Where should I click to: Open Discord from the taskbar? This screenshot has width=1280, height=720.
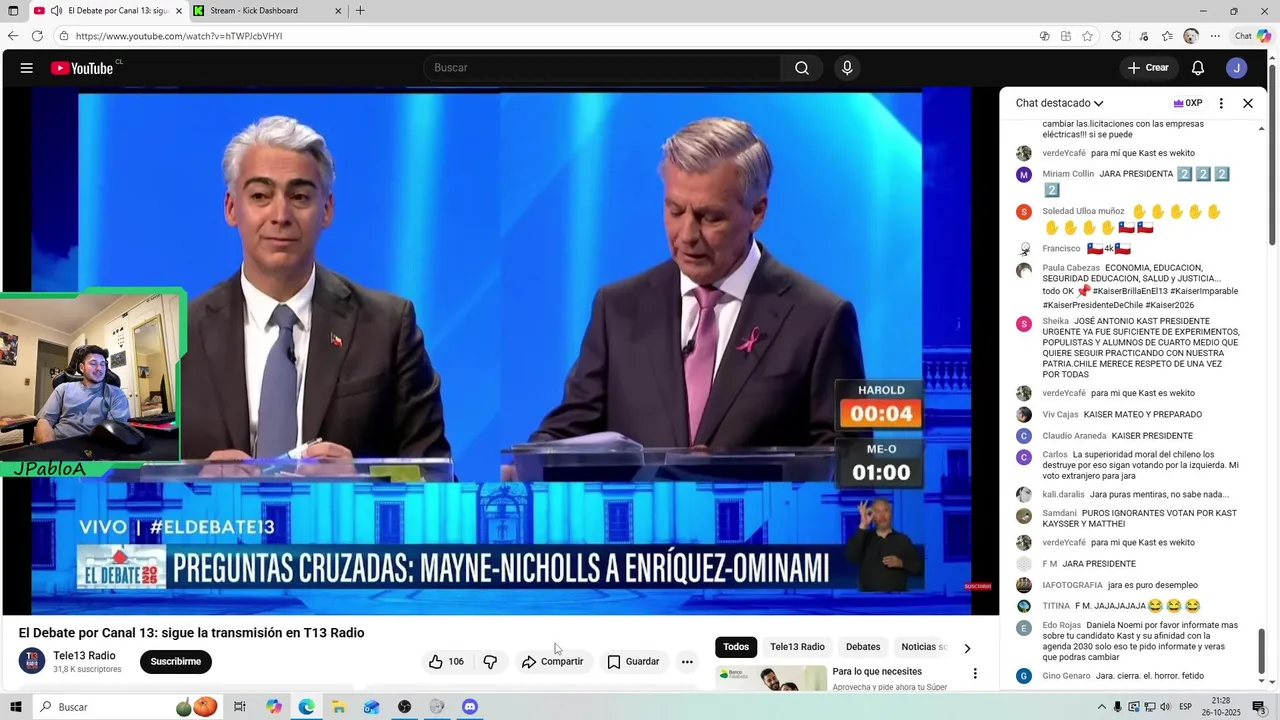pyautogui.click(x=470, y=707)
